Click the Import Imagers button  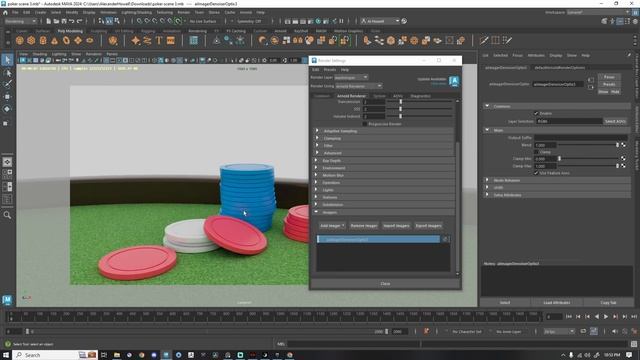point(396,226)
